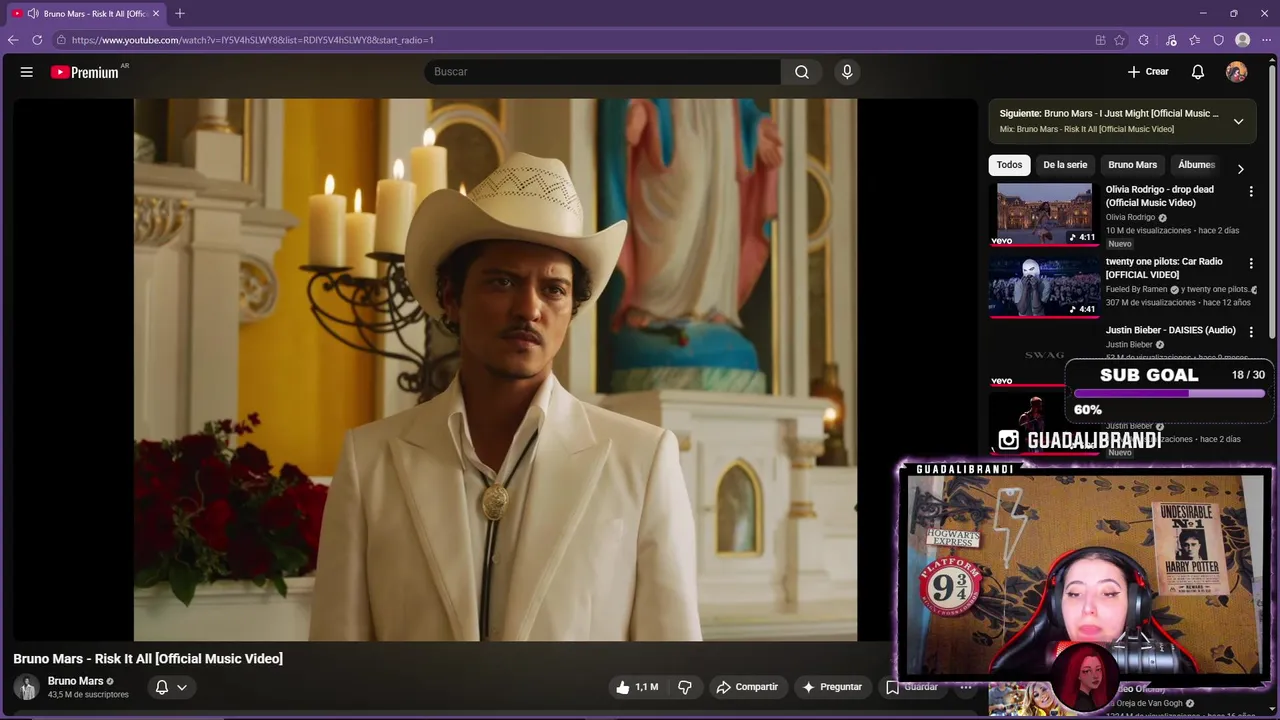Click the Compartir button
The image size is (1280, 720).
(746, 687)
